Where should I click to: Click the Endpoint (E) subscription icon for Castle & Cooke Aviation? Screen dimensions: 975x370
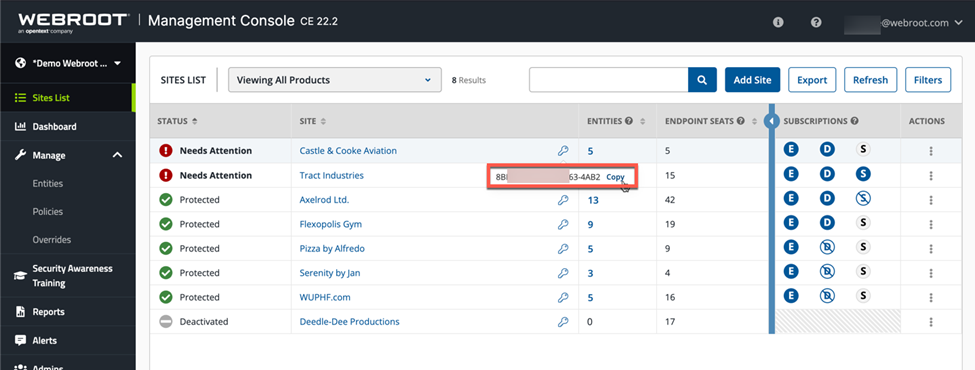[x=791, y=150]
